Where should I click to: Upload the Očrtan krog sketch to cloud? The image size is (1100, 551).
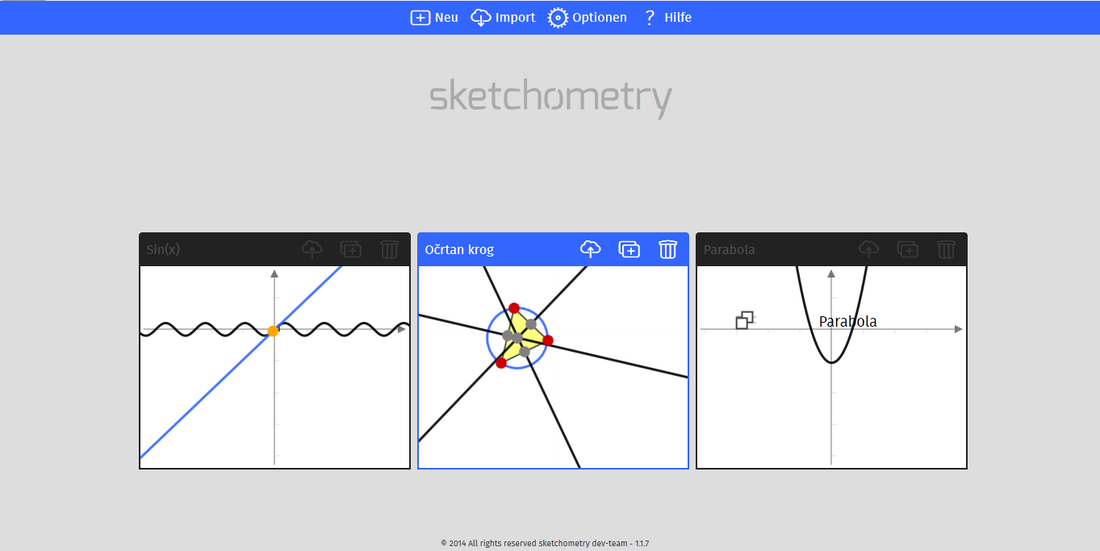pyautogui.click(x=591, y=249)
